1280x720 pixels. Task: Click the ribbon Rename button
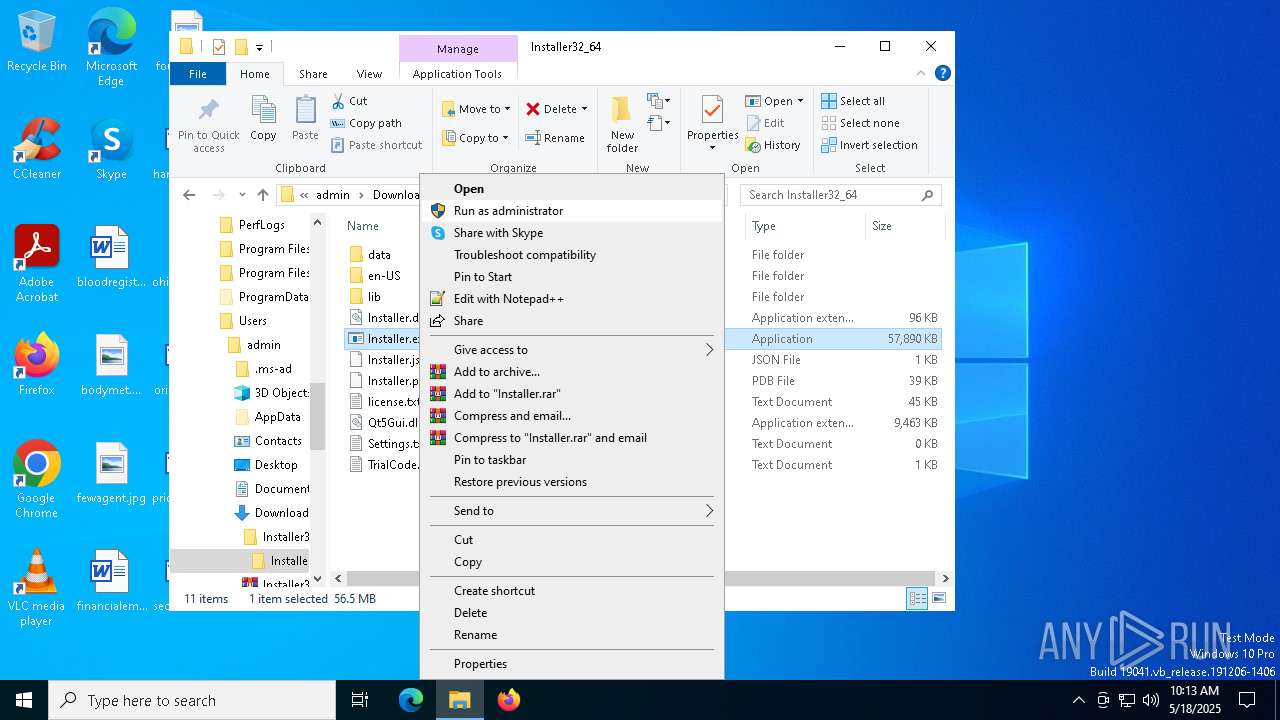coord(555,138)
